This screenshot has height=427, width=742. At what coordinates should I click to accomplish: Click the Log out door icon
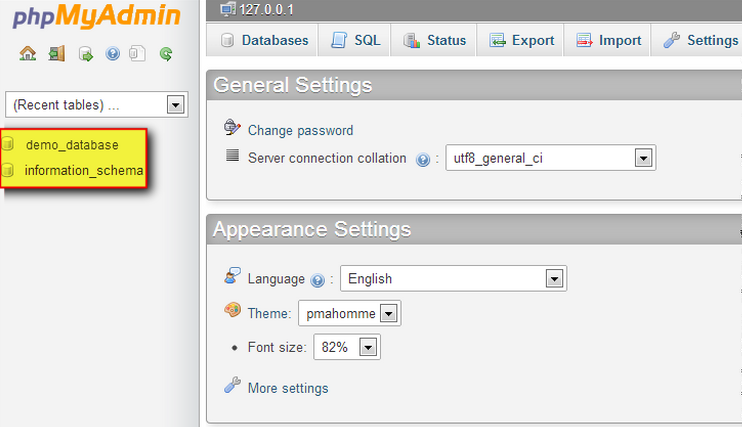point(56,55)
